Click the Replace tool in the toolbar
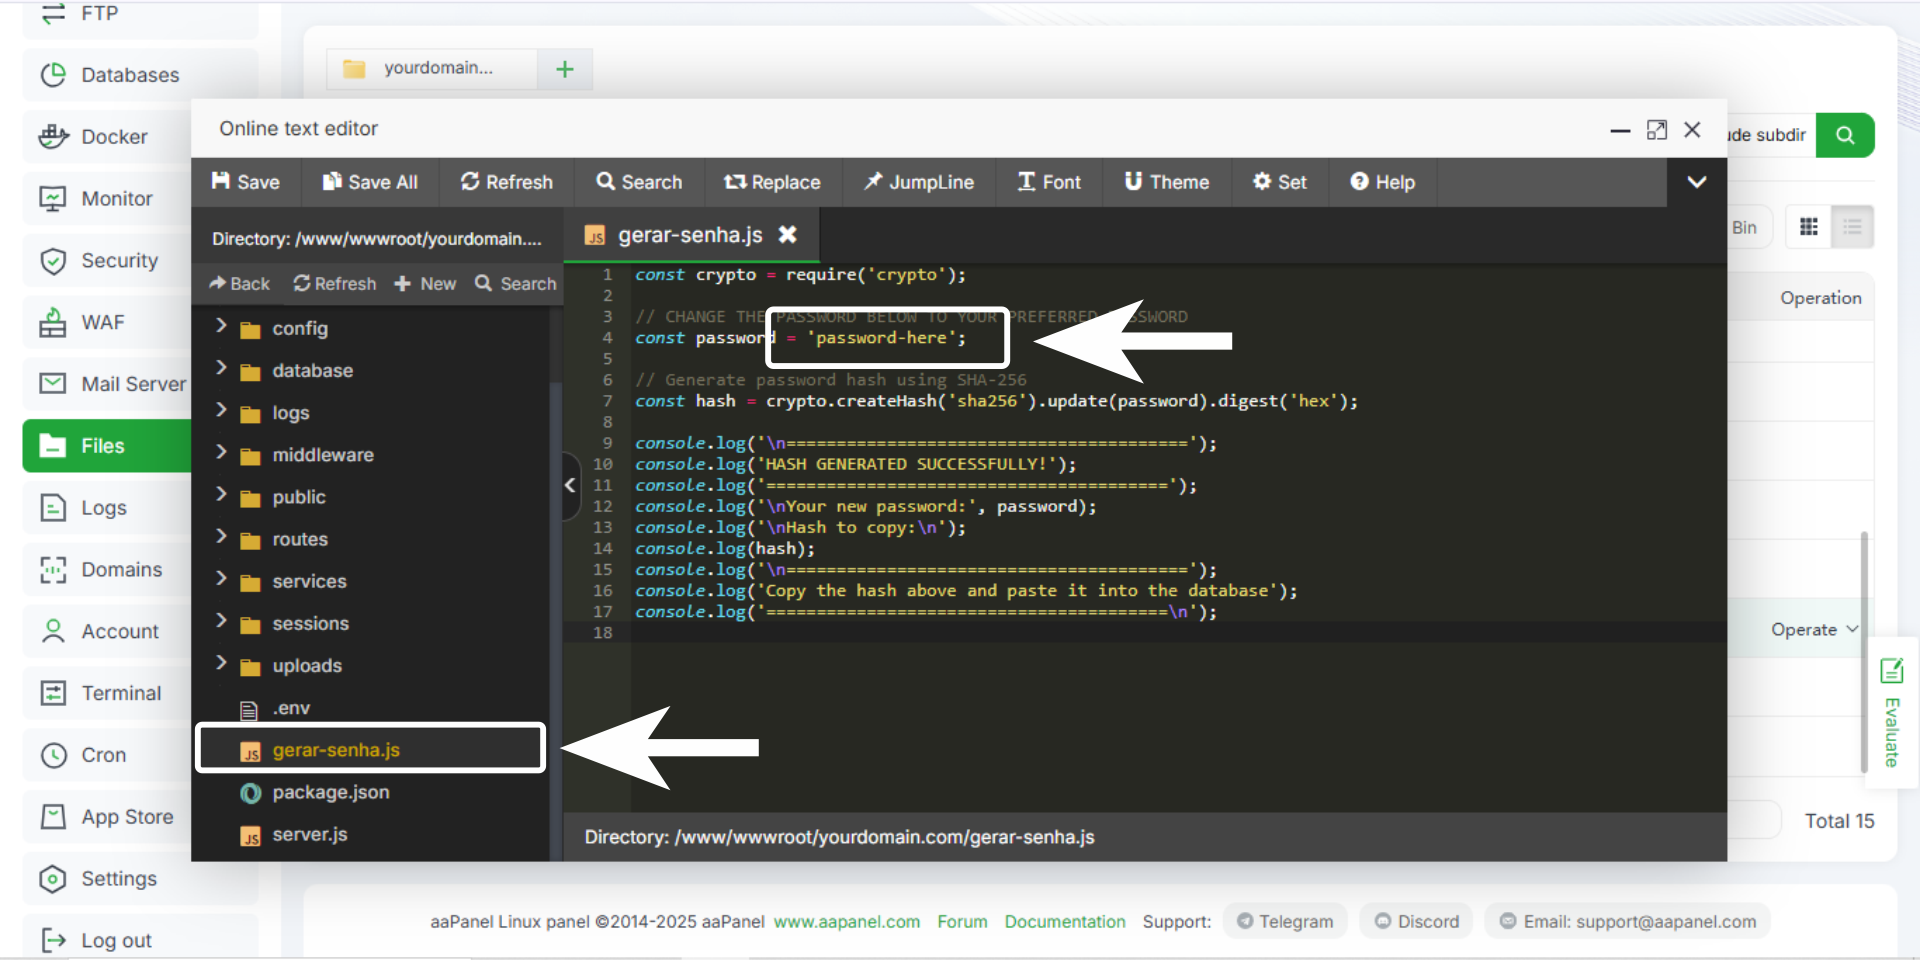Image resolution: width=1920 pixels, height=960 pixels. 772,182
